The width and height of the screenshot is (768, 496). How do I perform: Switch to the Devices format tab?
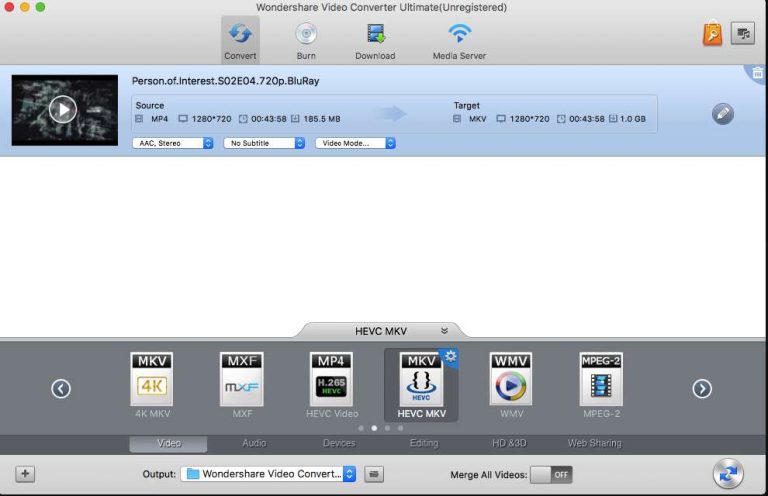coord(339,443)
